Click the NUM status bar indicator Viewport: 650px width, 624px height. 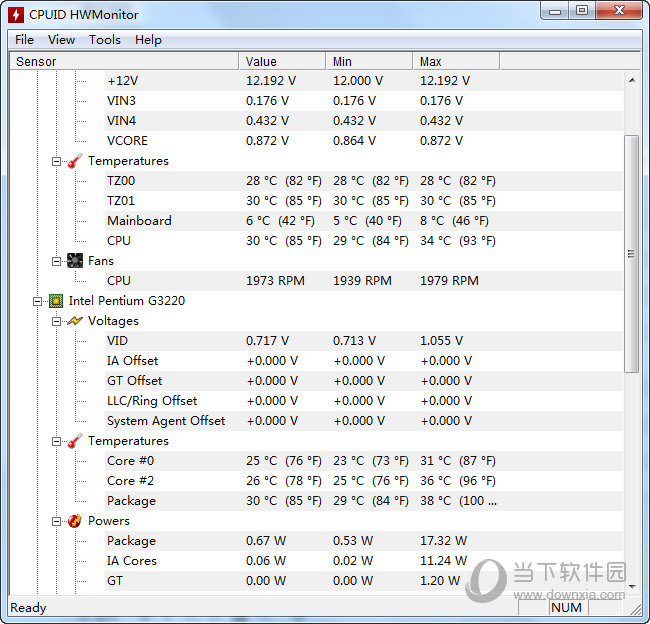(x=566, y=607)
